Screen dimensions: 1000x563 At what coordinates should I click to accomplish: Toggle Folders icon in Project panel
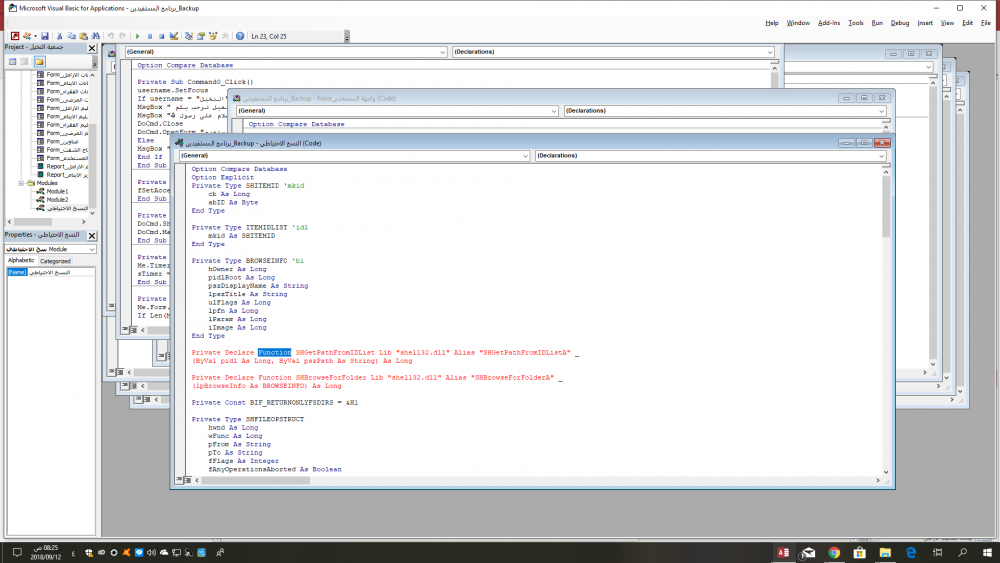(40, 62)
